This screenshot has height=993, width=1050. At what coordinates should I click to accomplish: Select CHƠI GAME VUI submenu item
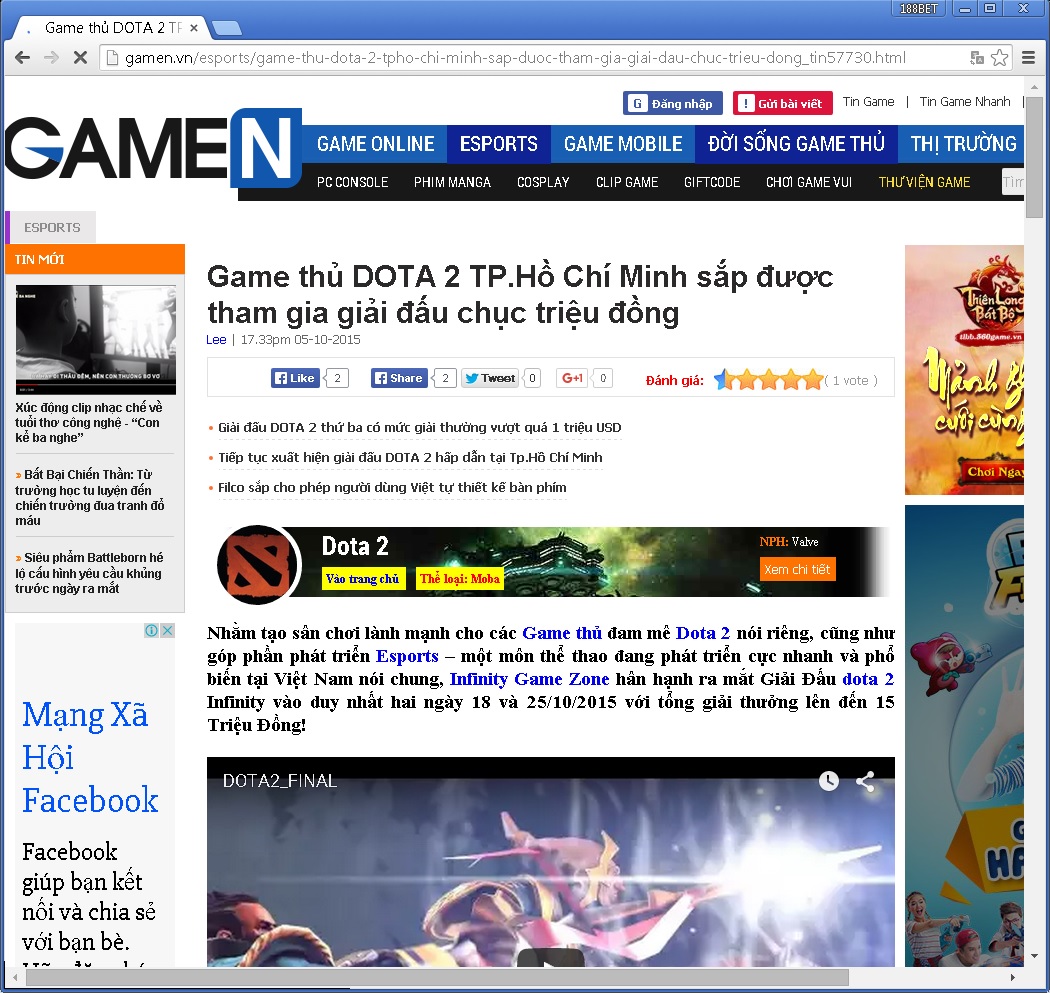click(x=809, y=182)
